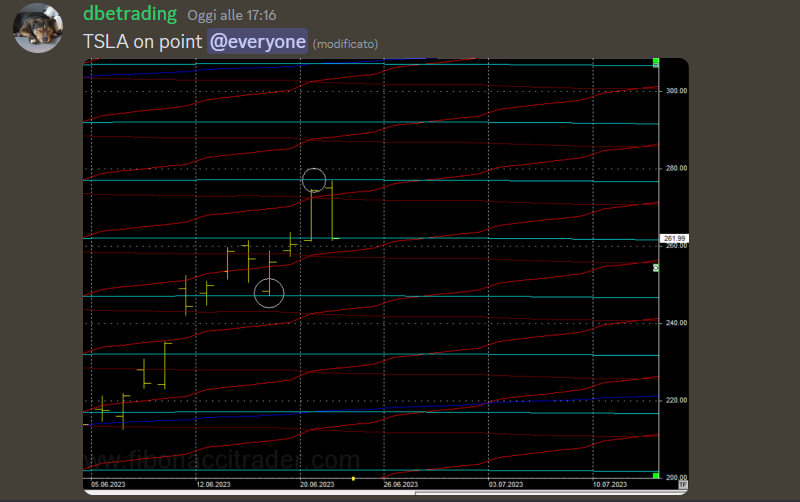The height and width of the screenshot is (502, 800).
Task: Click the @everyone mention
Action: click(257, 41)
